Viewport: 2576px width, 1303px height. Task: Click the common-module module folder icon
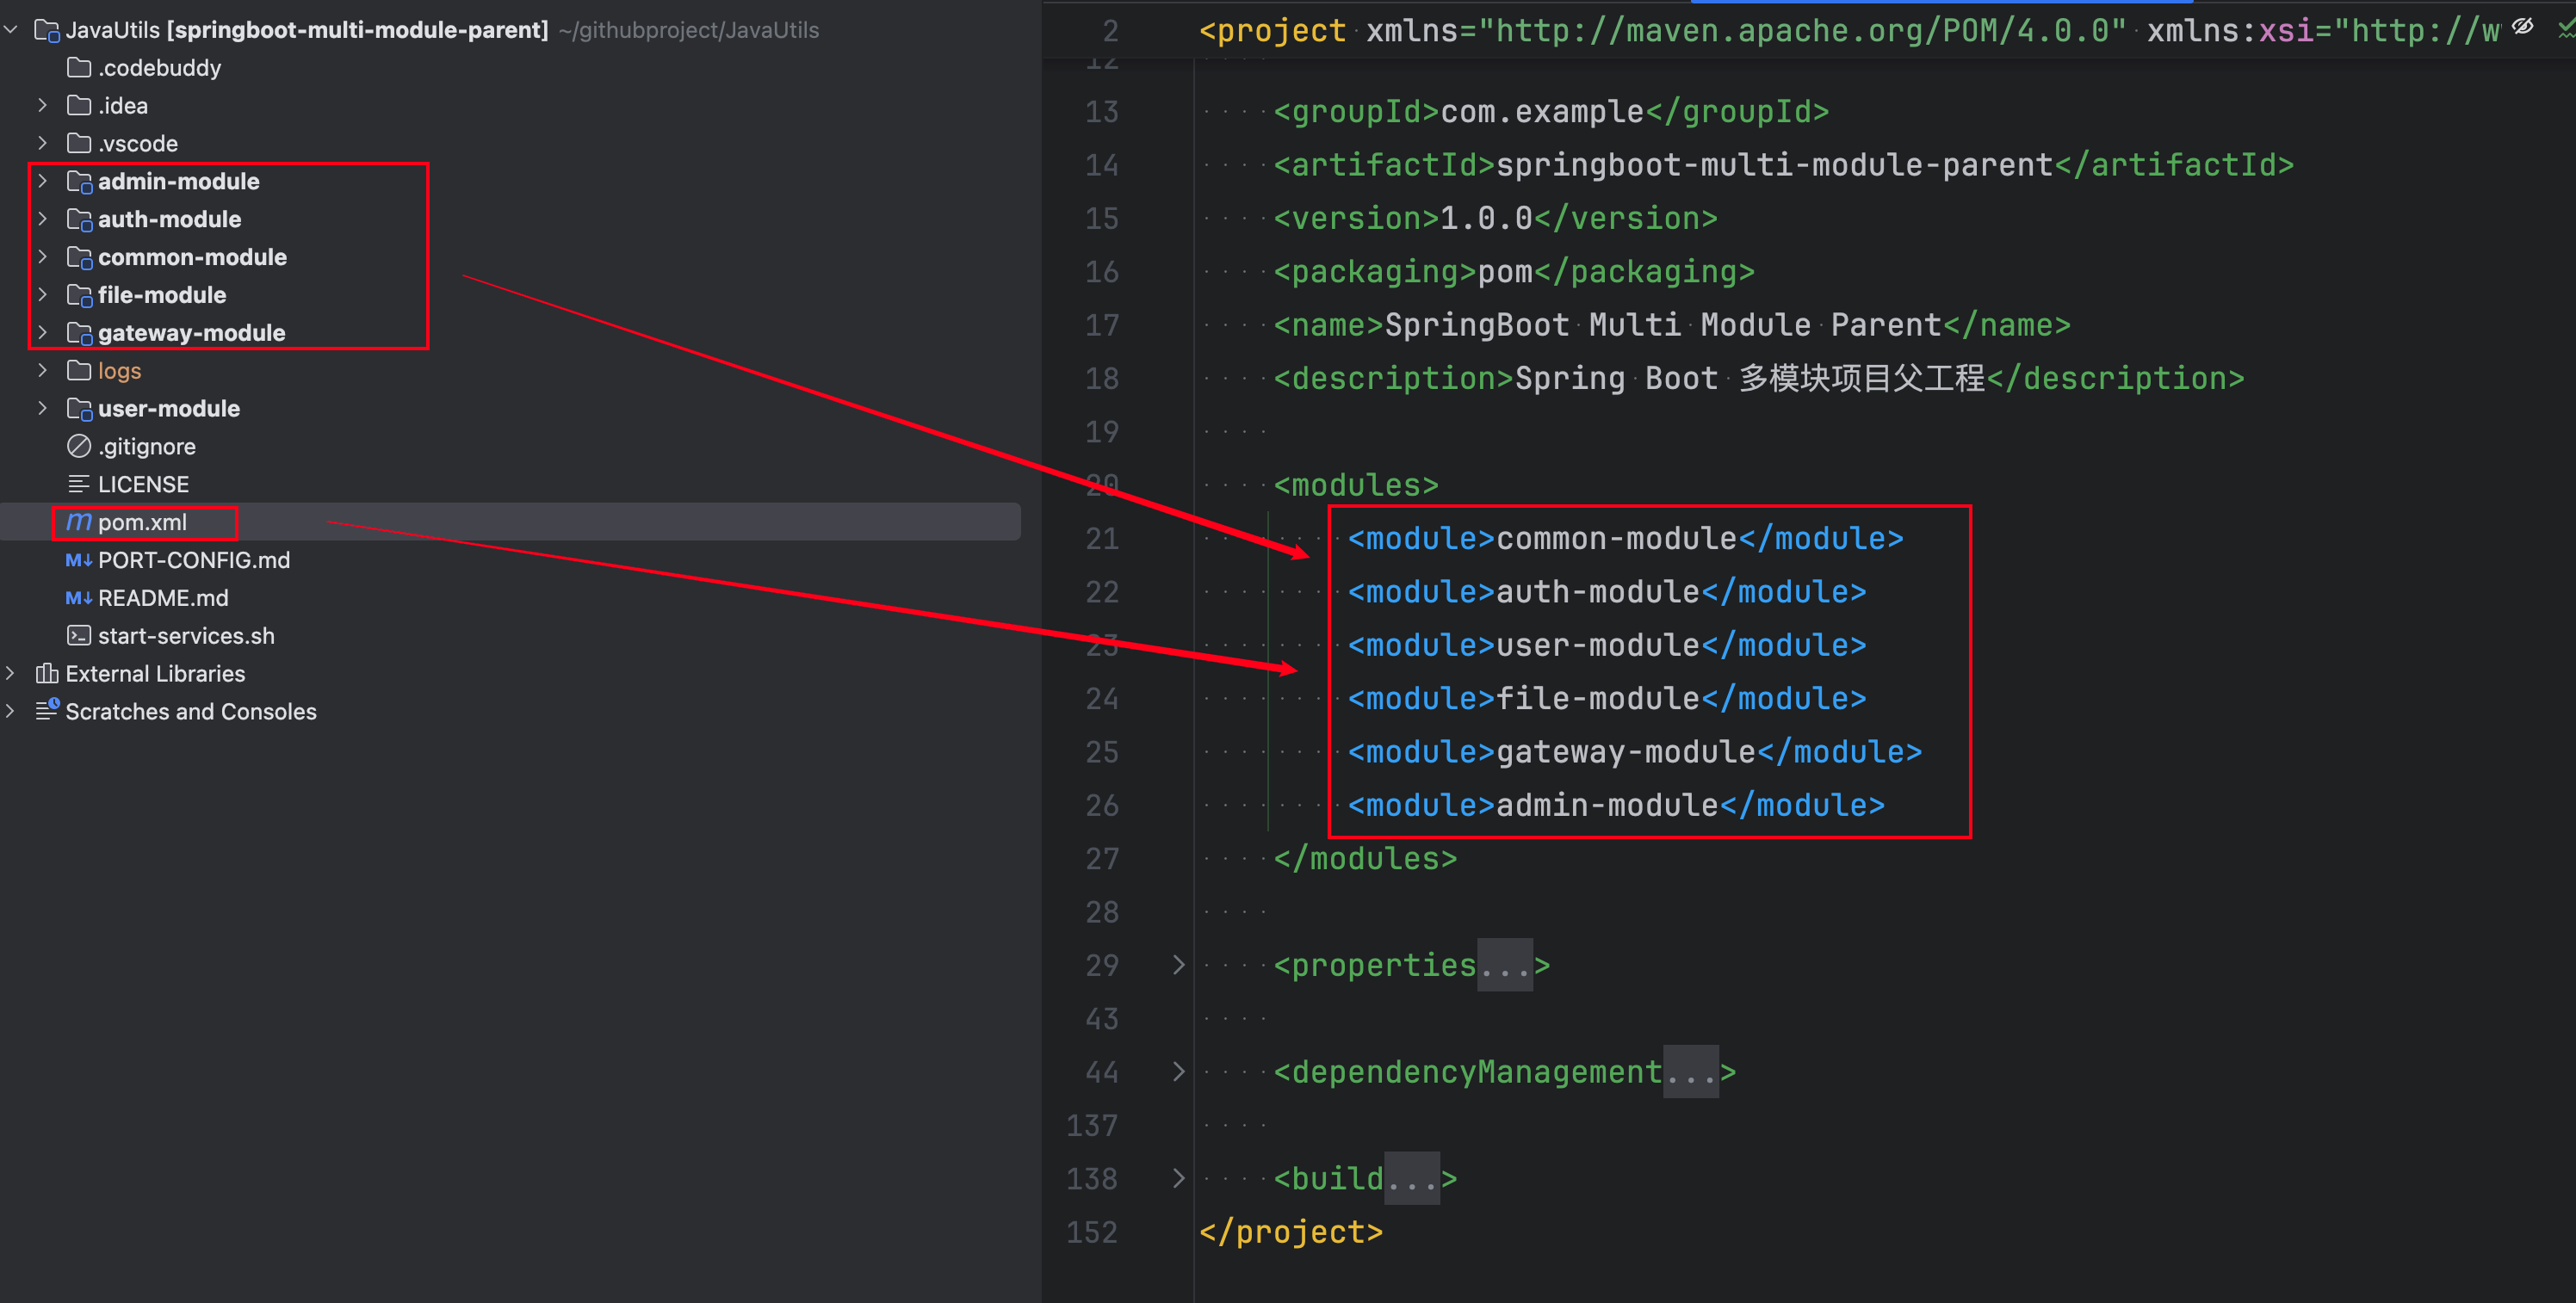click(79, 258)
